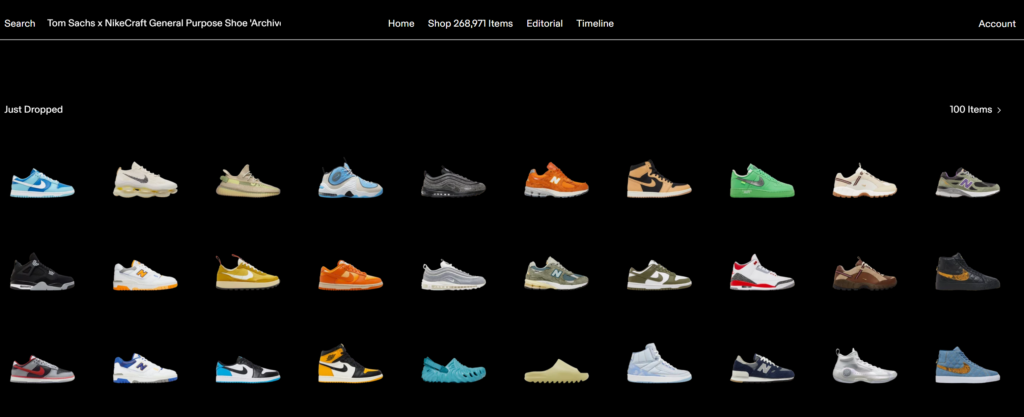1024x417 pixels.
Task: Select the blue-toe Air Jordan 1 Low
Action: tap(248, 369)
